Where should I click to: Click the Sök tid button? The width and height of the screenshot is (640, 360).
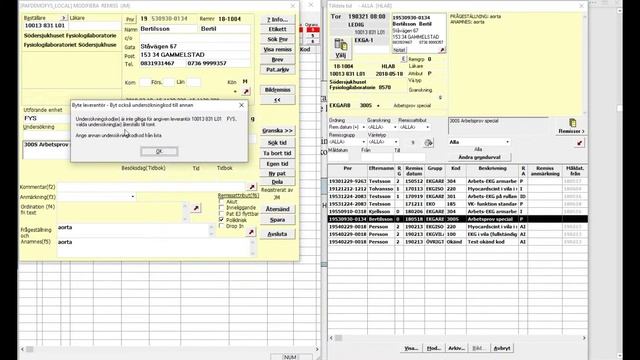(278, 143)
